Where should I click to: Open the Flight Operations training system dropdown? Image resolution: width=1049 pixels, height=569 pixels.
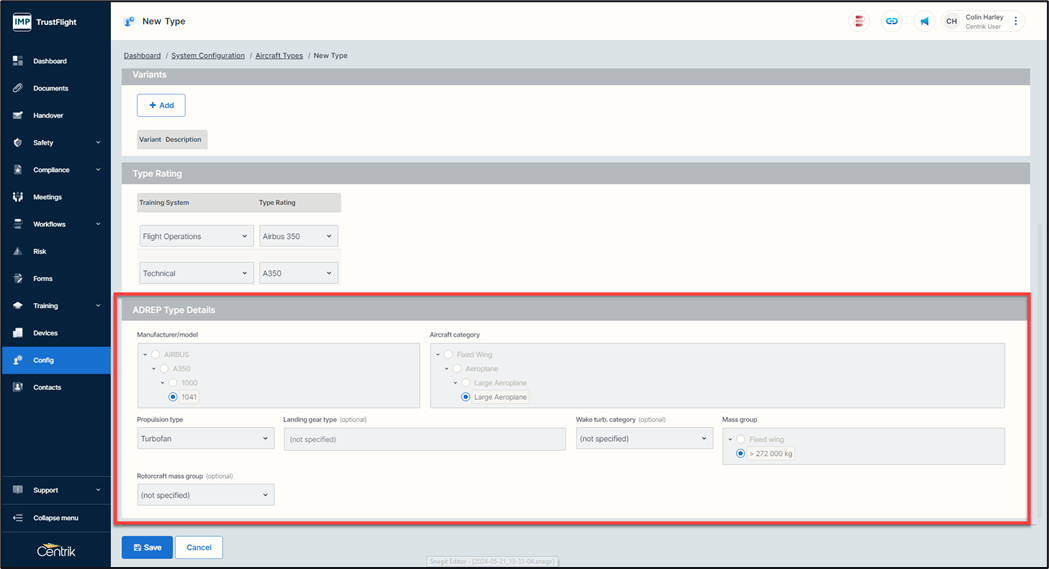point(196,236)
